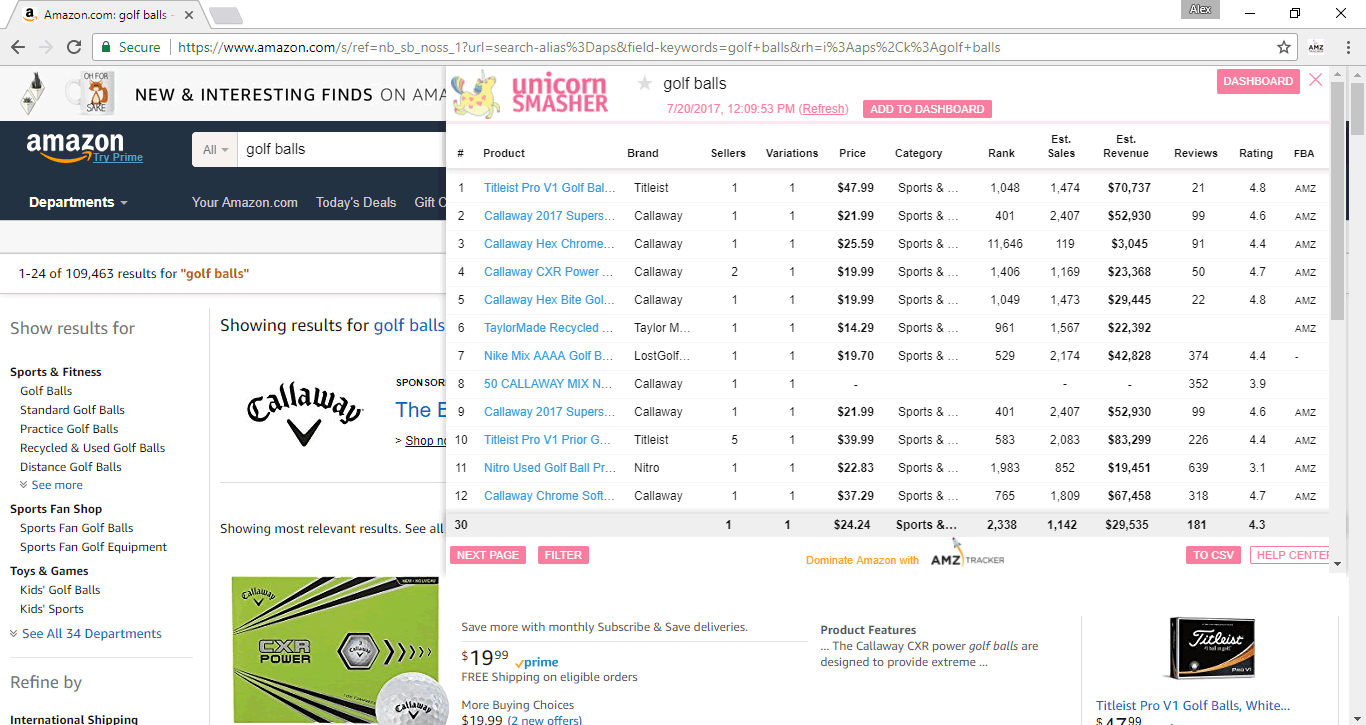Screen dimensions: 1366x725
Task: Click the Amazon search input field
Action: pyautogui.click(x=340, y=150)
